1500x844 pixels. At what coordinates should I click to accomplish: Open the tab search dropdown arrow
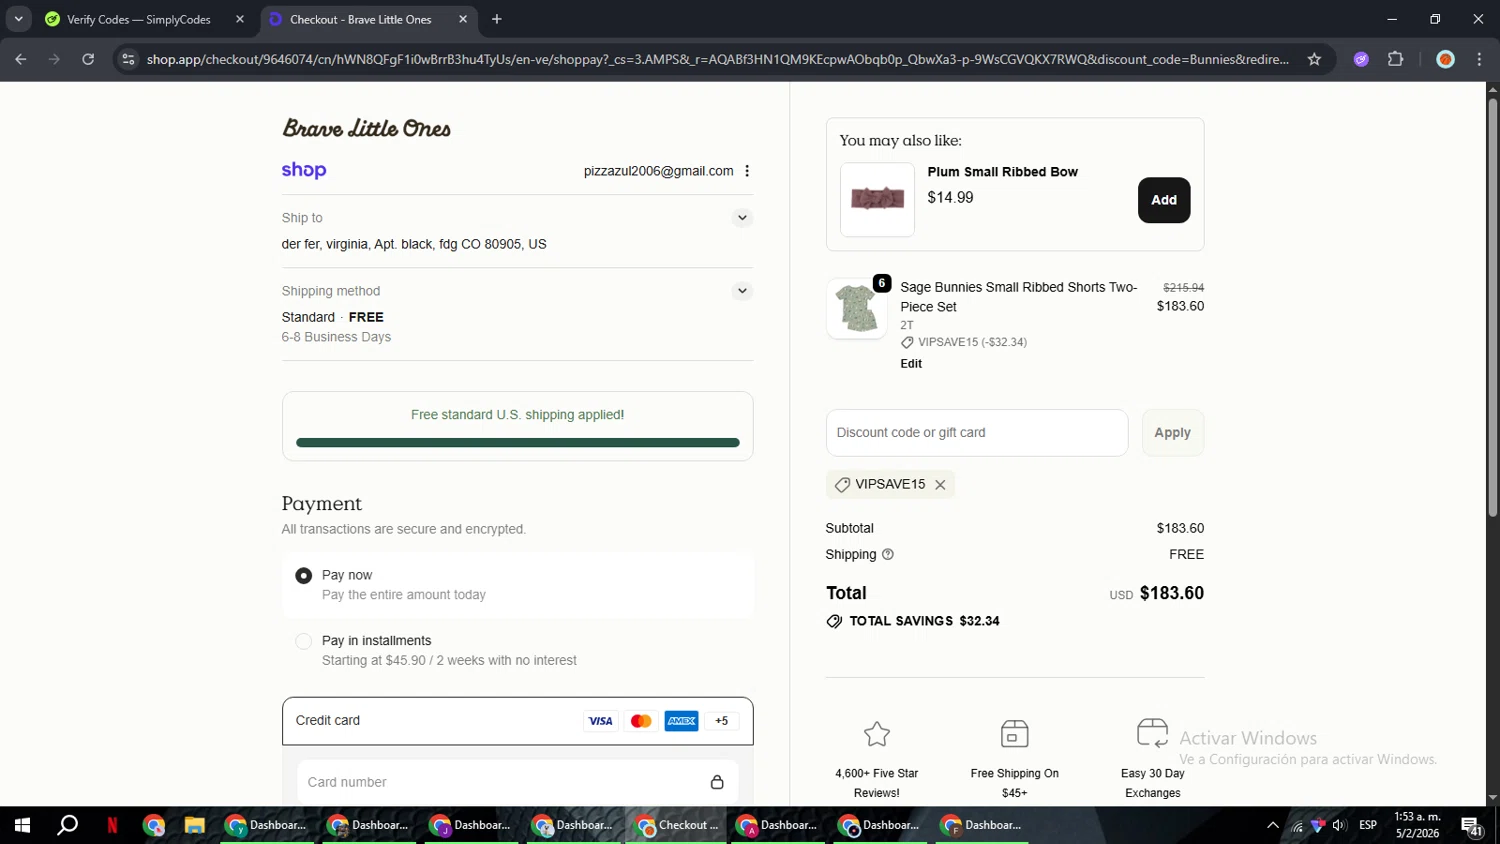pos(18,19)
